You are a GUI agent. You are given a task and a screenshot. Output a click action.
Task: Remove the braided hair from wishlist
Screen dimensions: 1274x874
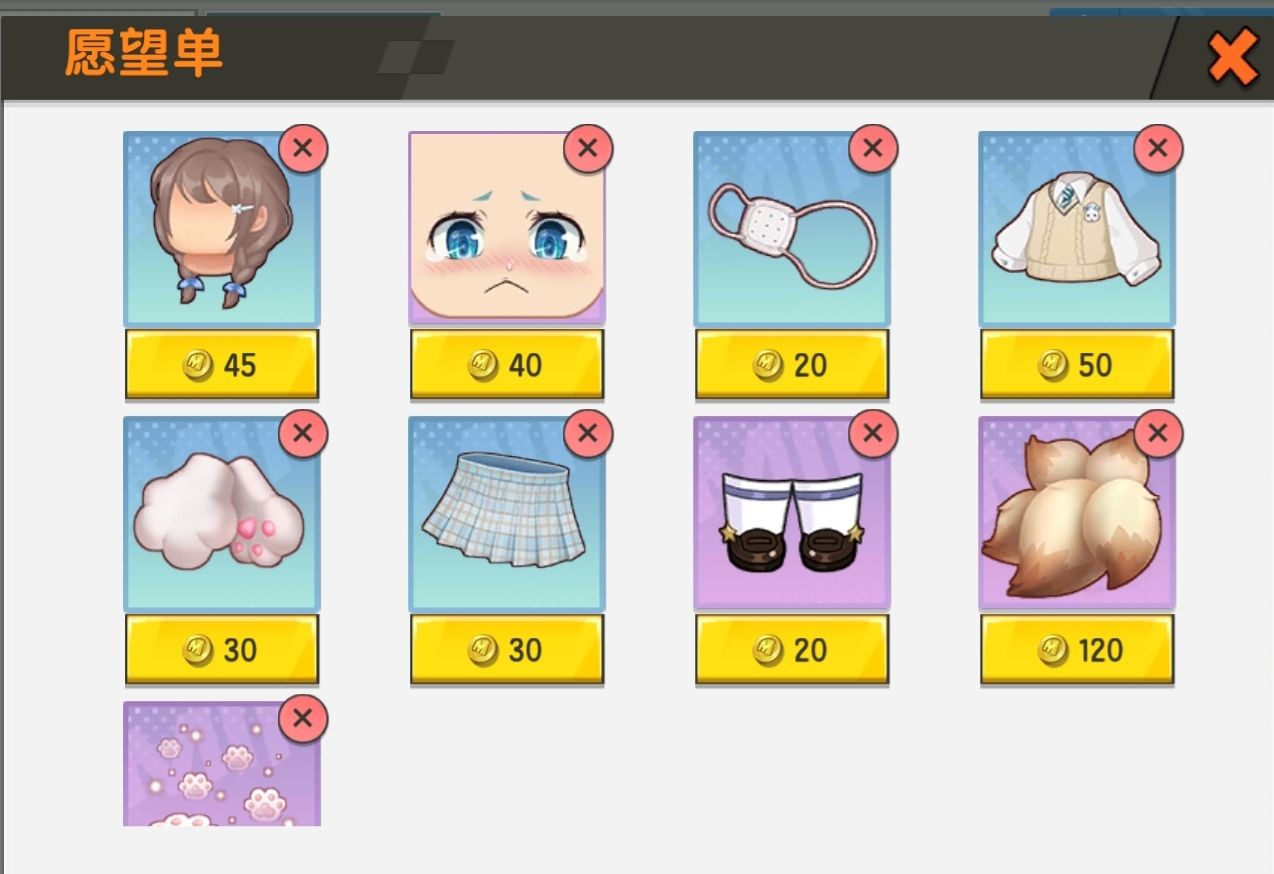coord(303,149)
